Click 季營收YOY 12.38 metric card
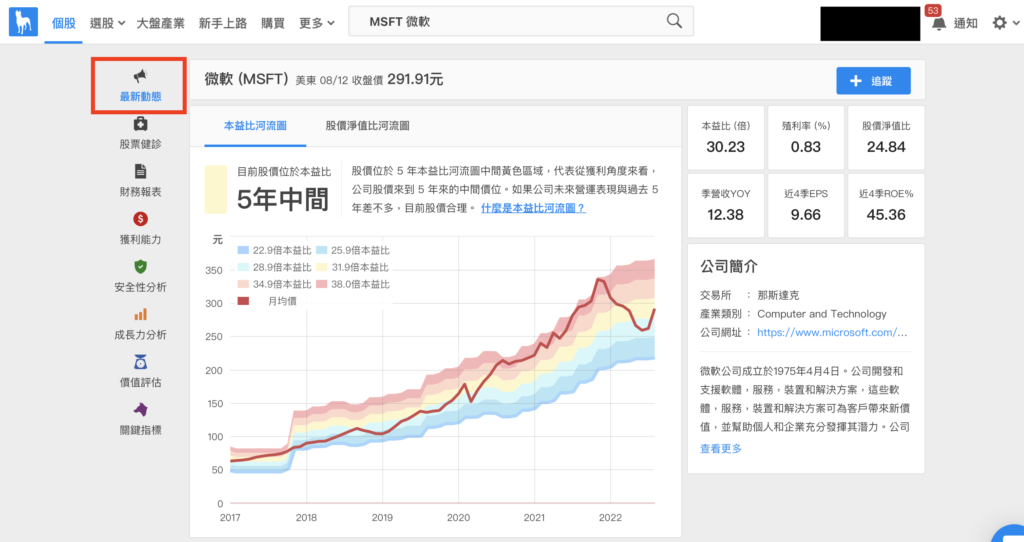The image size is (1024, 542). coord(726,205)
